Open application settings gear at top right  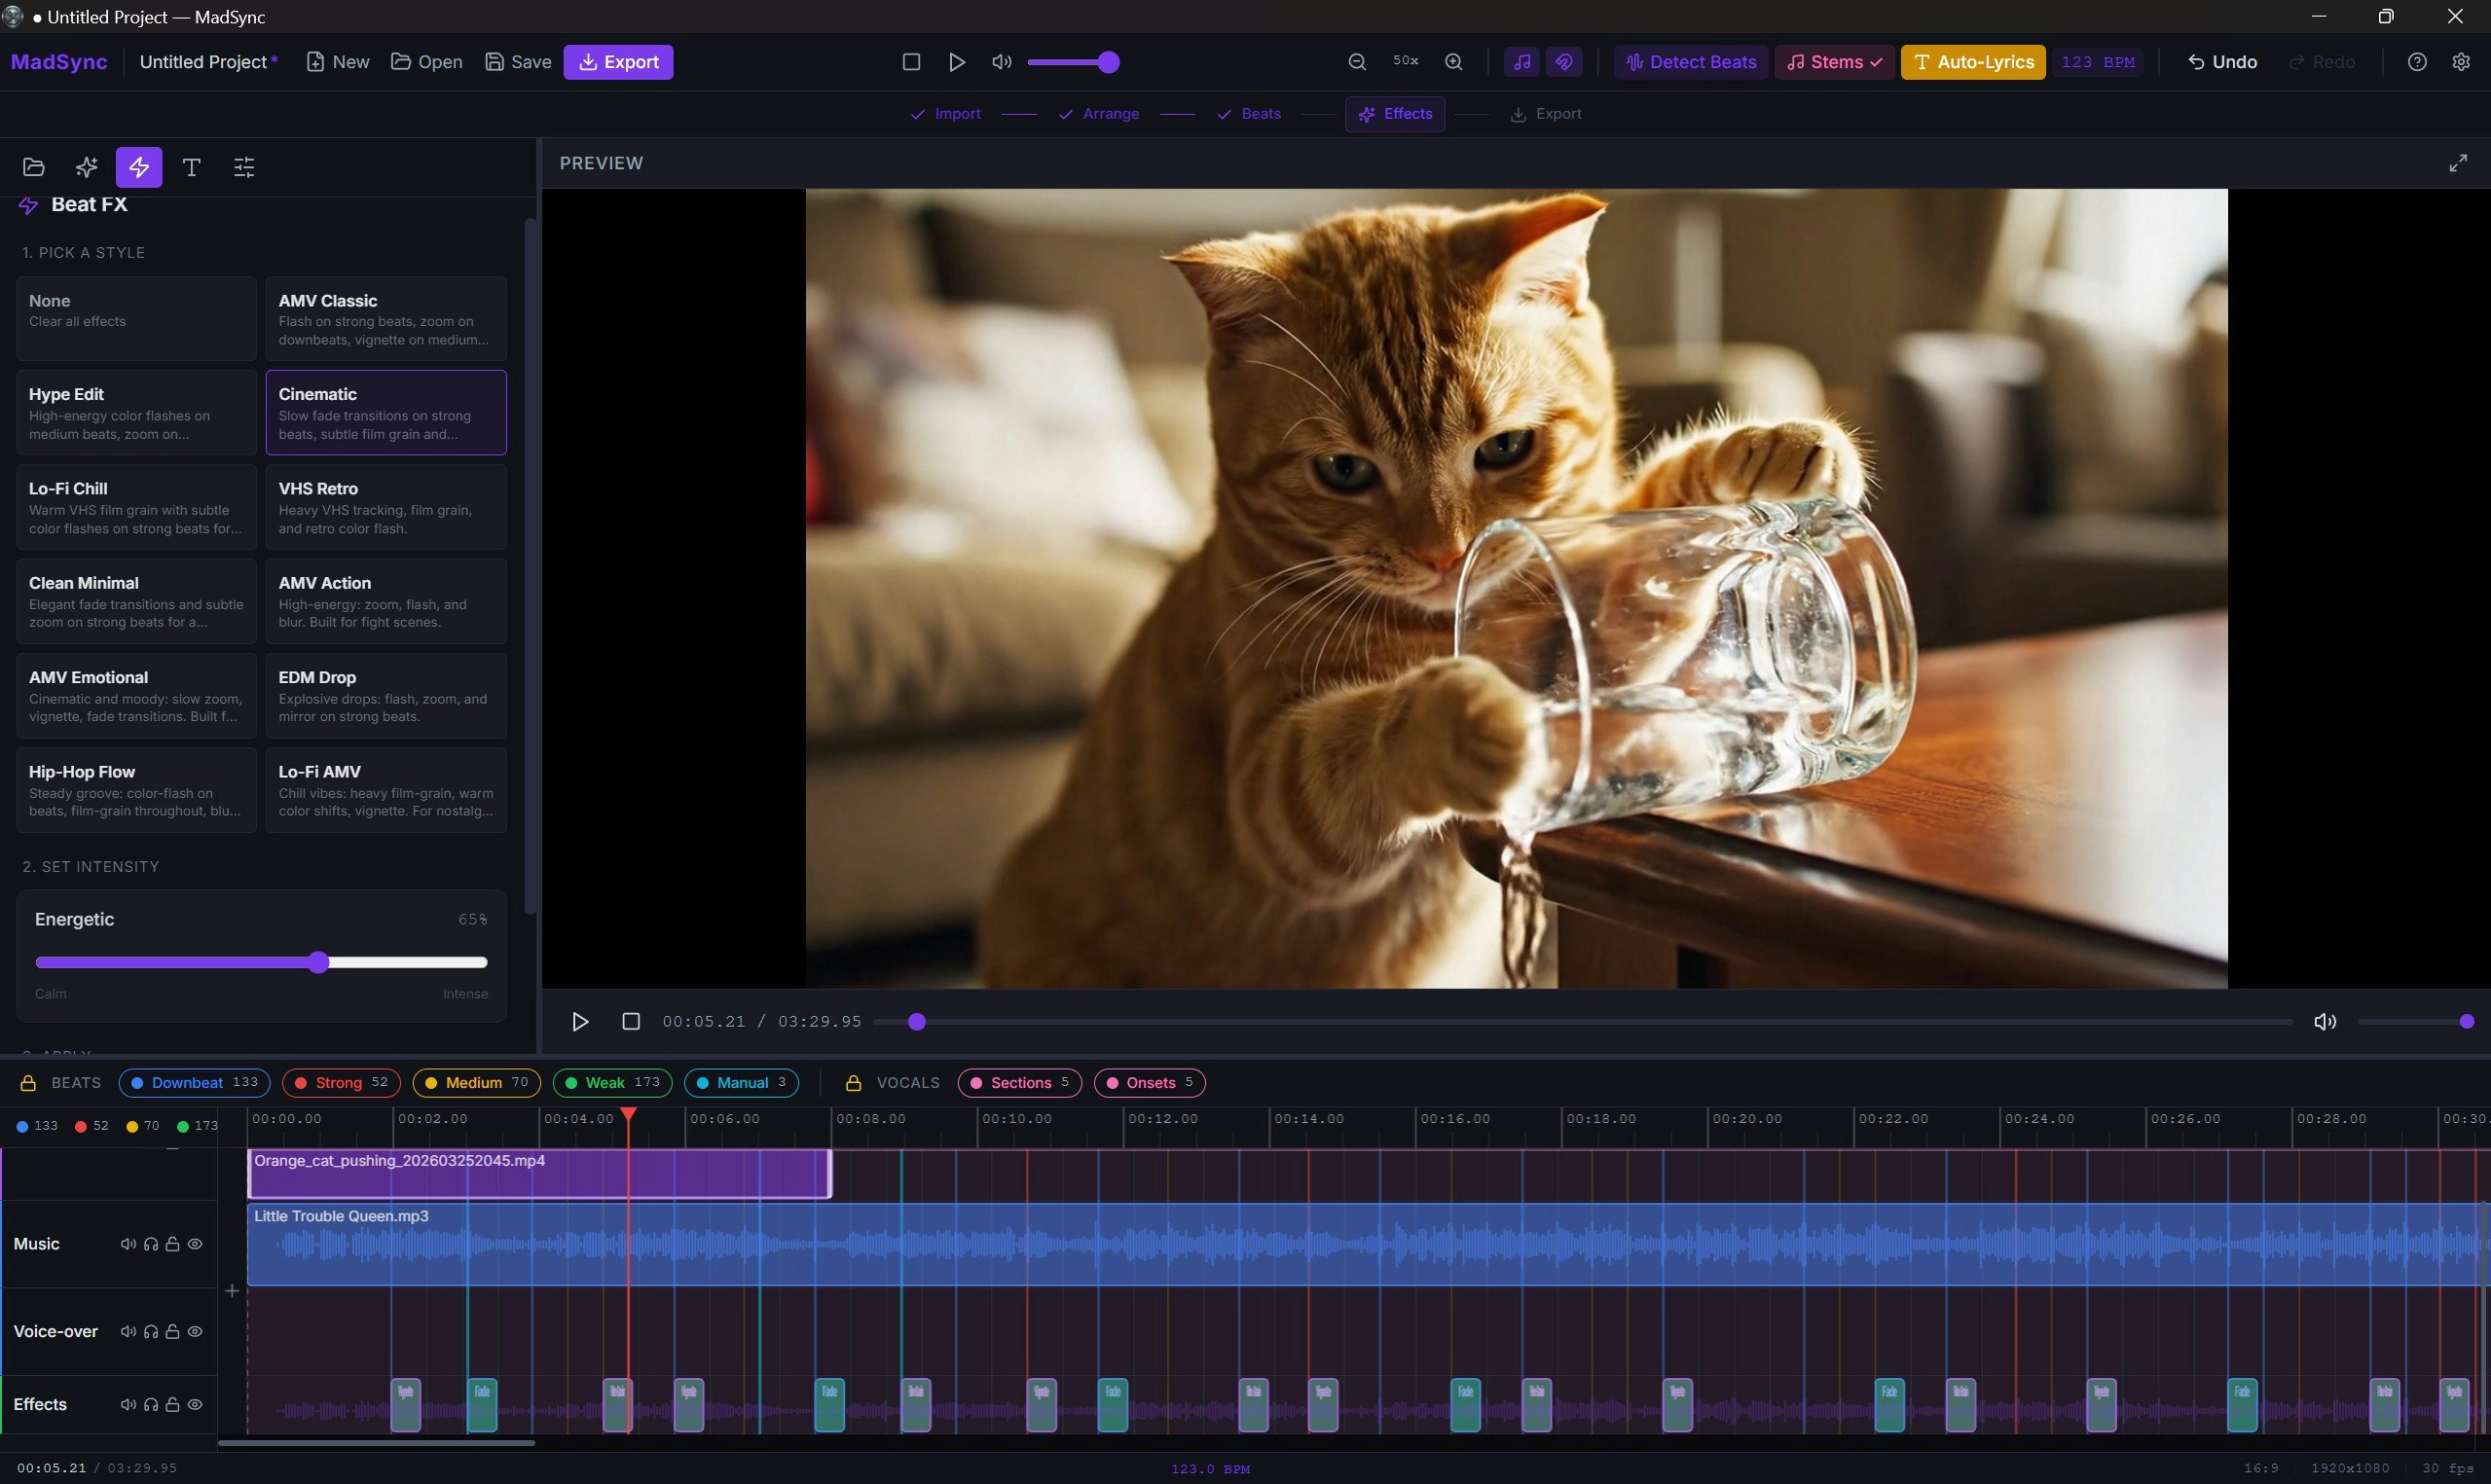2462,61
